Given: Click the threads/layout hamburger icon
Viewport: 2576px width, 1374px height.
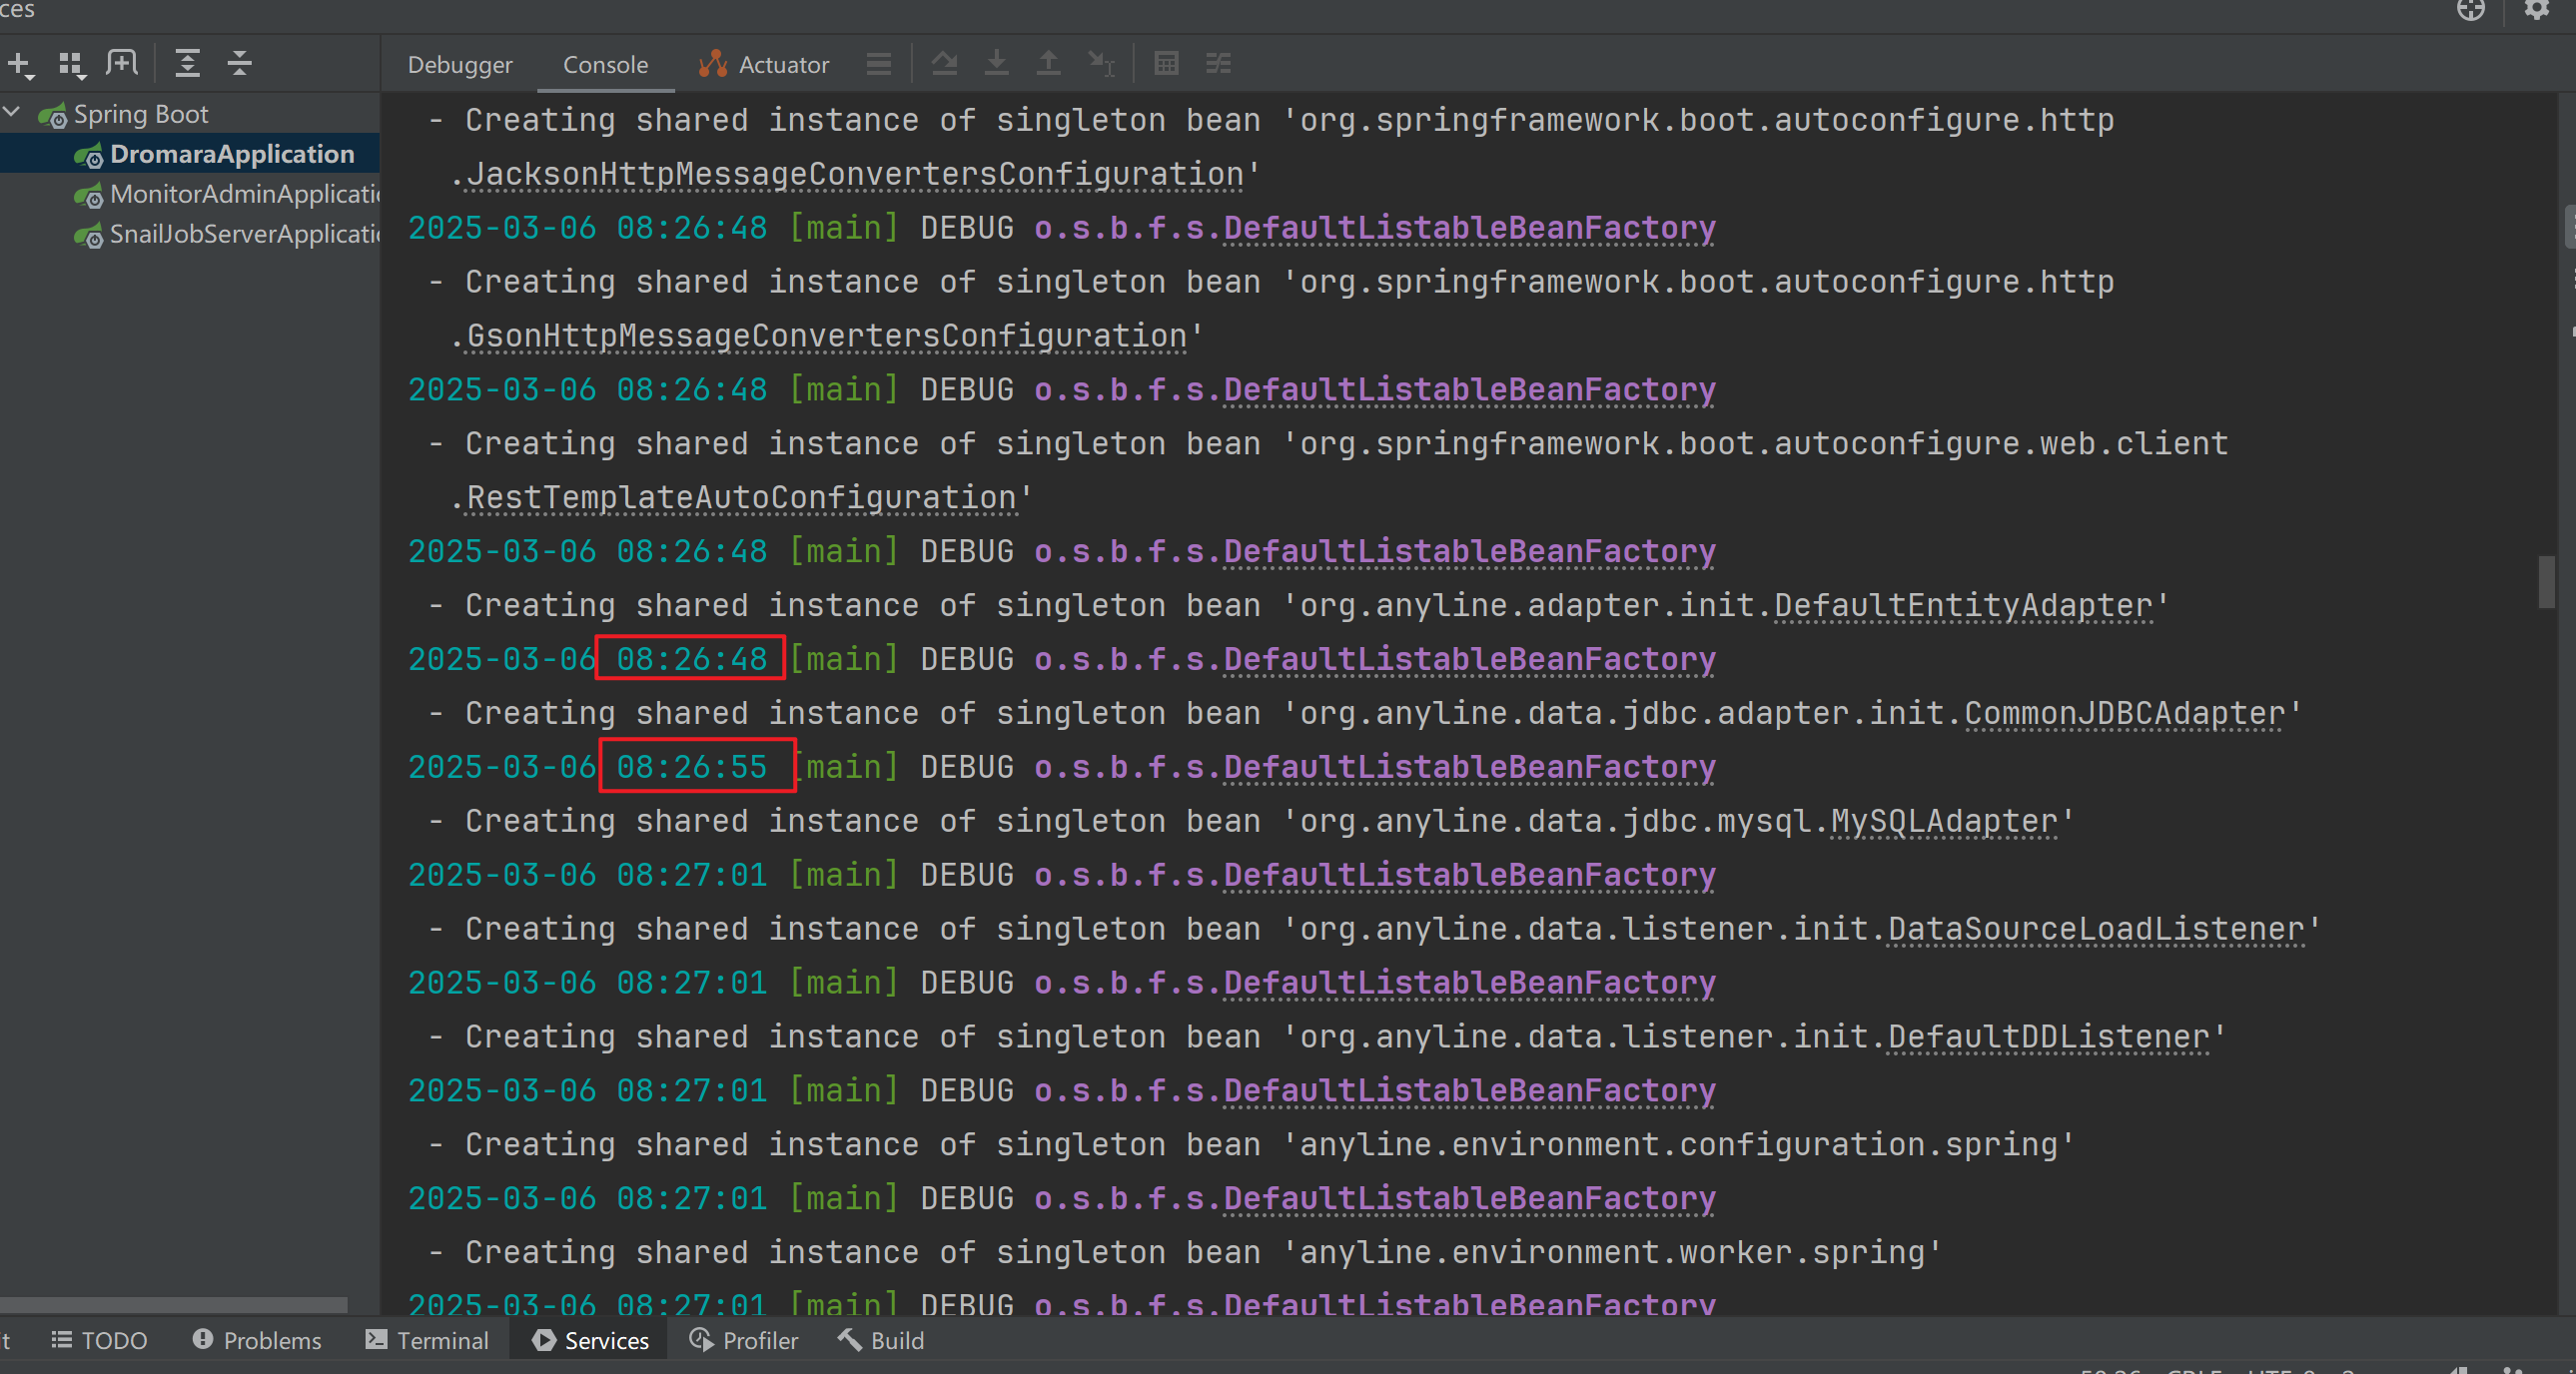Looking at the screenshot, I should (x=879, y=64).
